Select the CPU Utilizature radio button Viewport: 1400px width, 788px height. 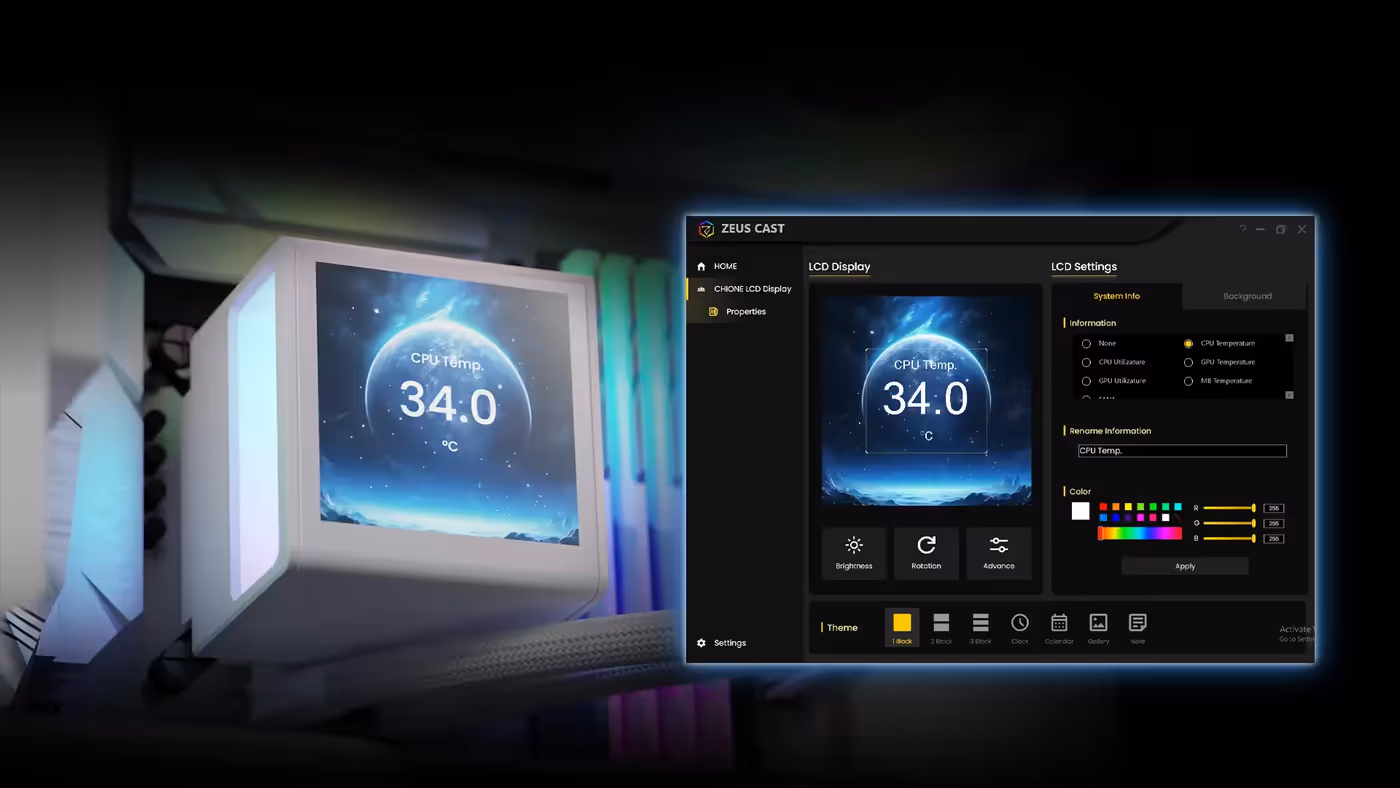coord(1087,362)
